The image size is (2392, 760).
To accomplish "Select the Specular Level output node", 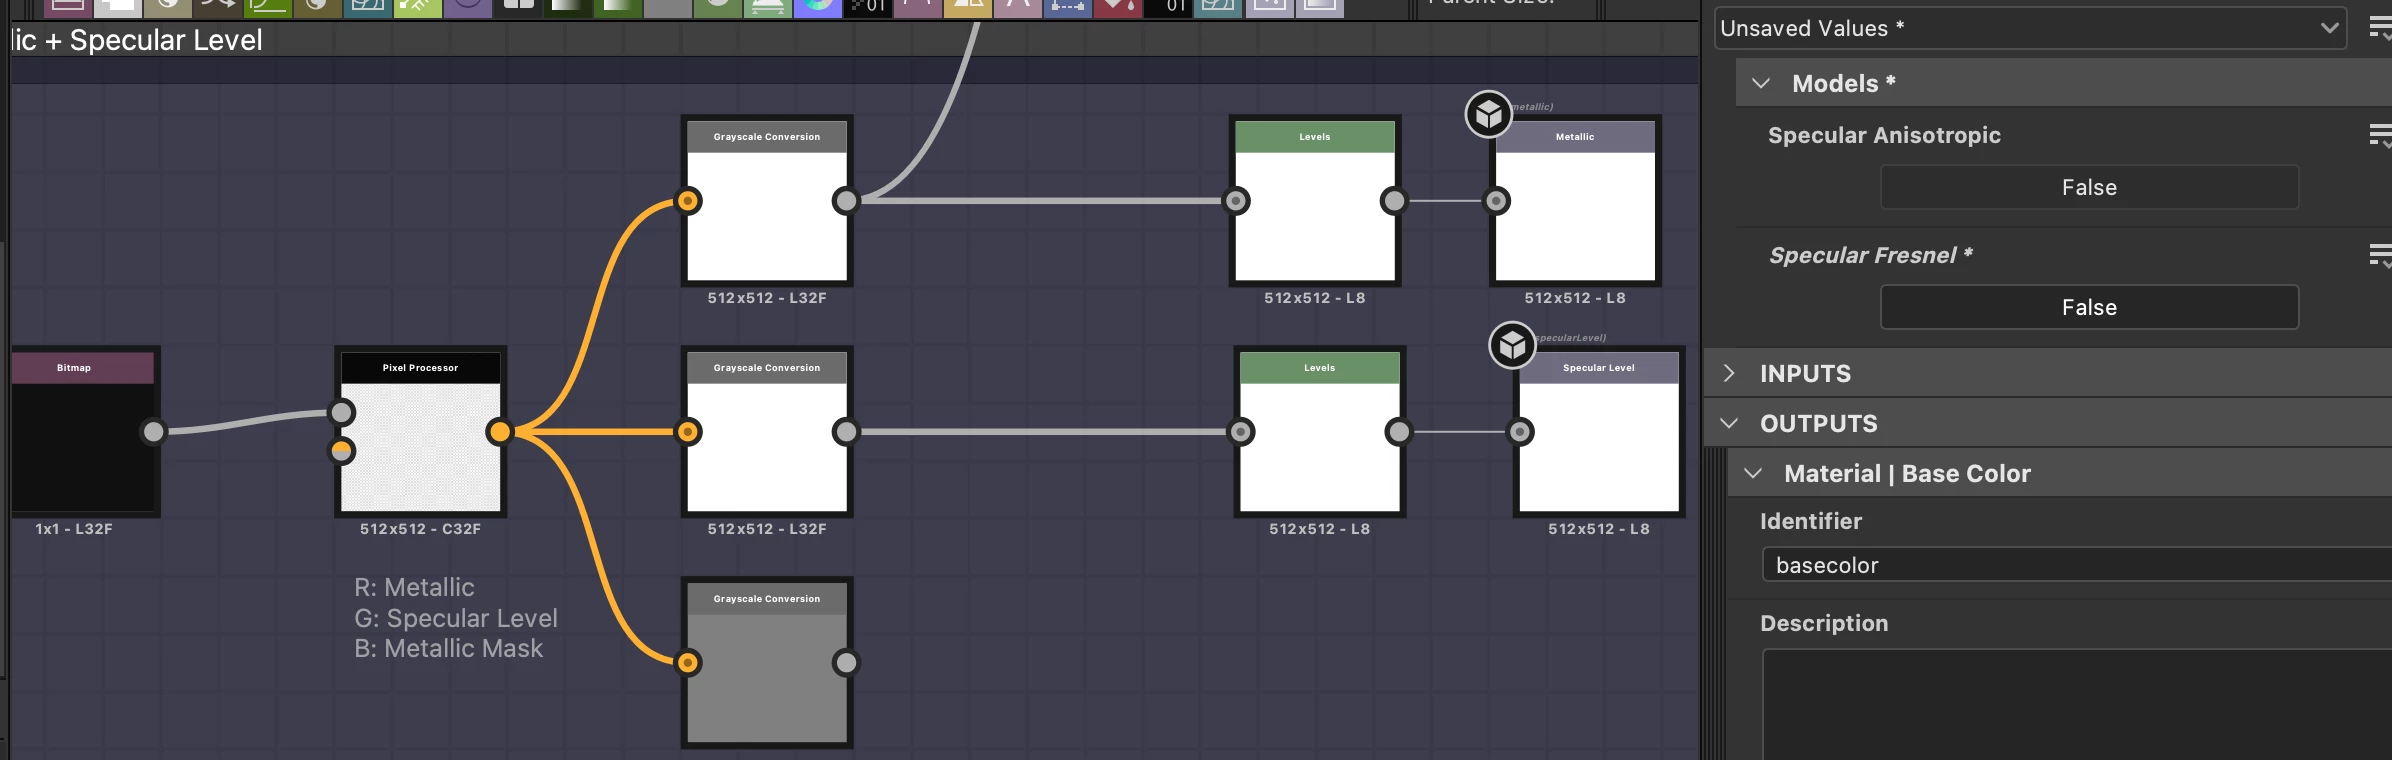I will pos(1599,432).
